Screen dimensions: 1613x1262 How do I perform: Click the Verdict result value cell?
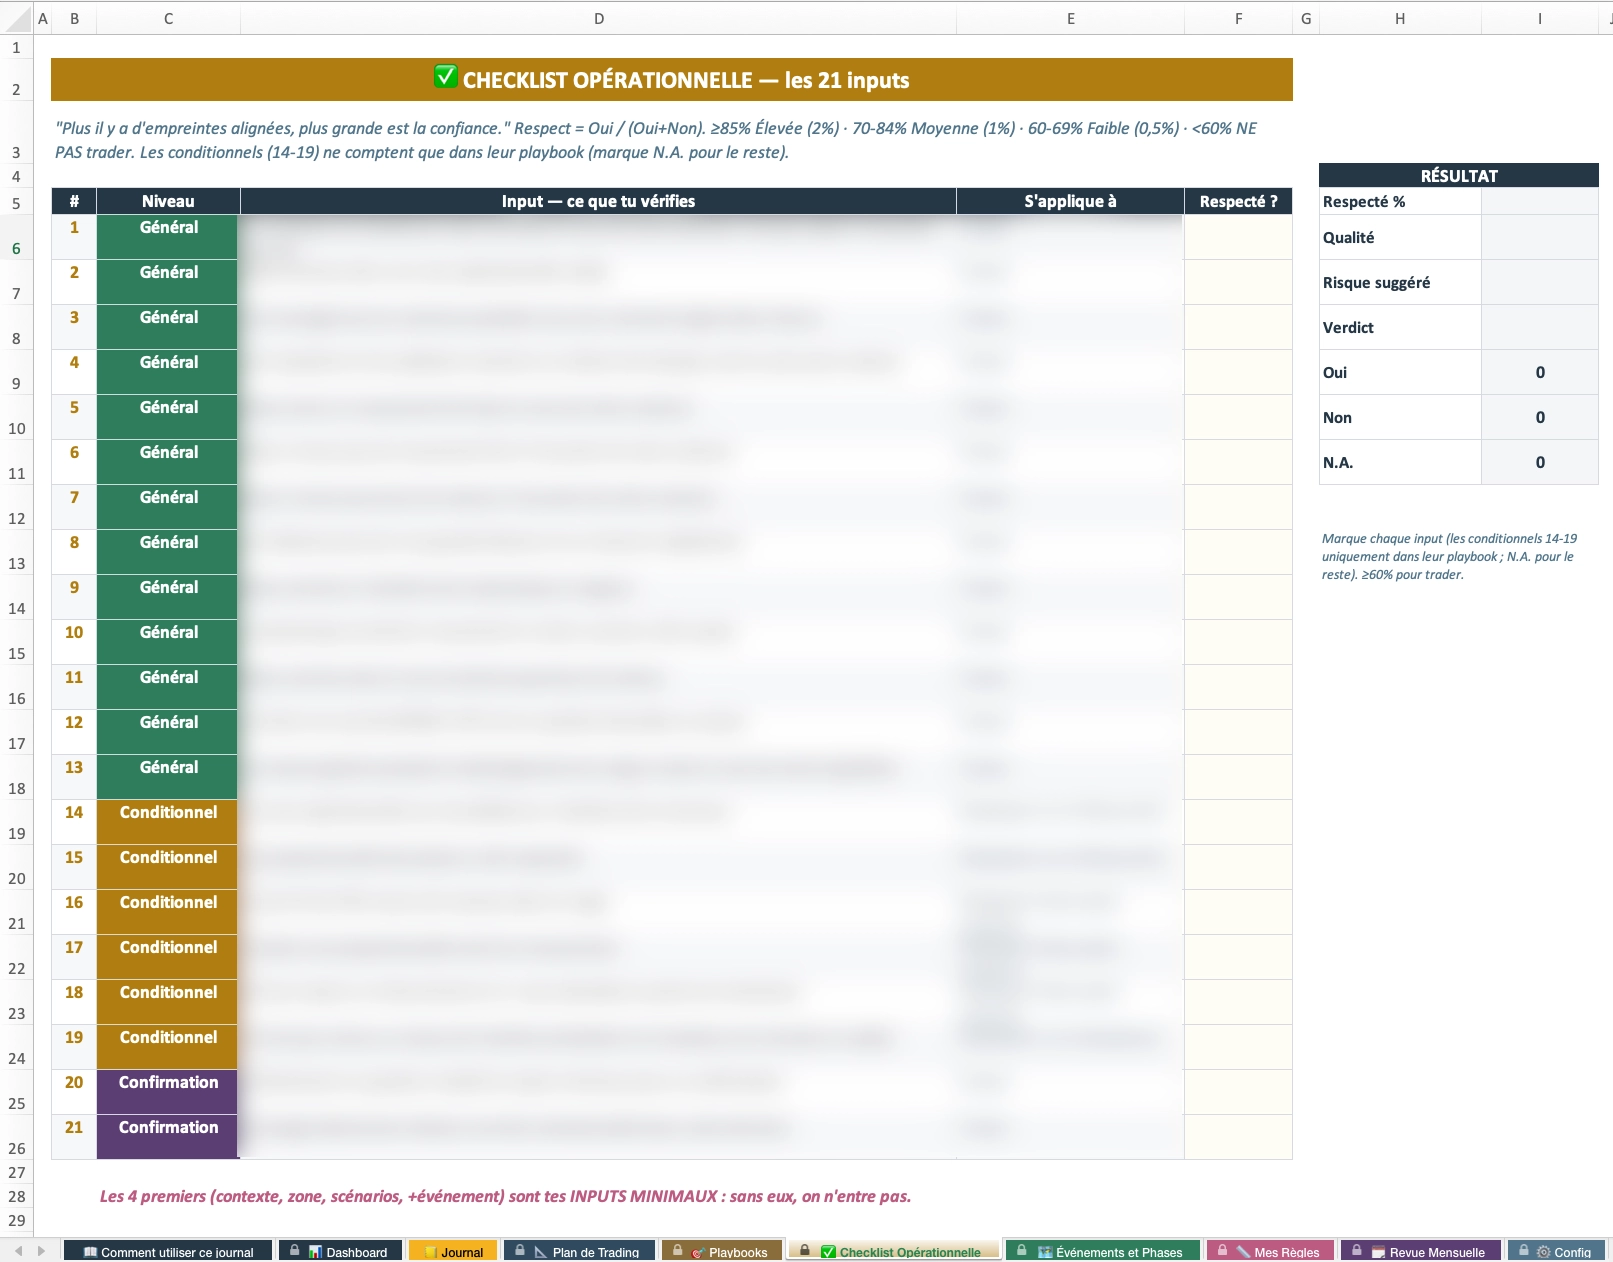(x=1540, y=328)
